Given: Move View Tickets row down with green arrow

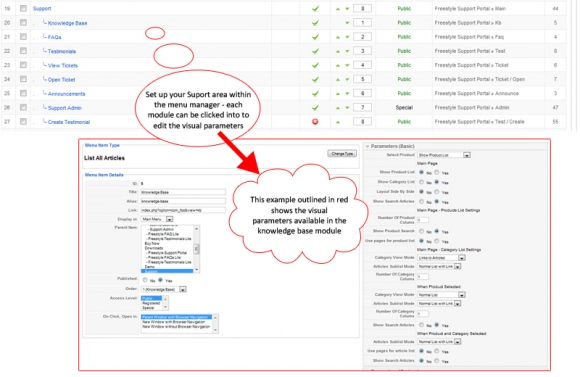Looking at the screenshot, I should [347, 65].
